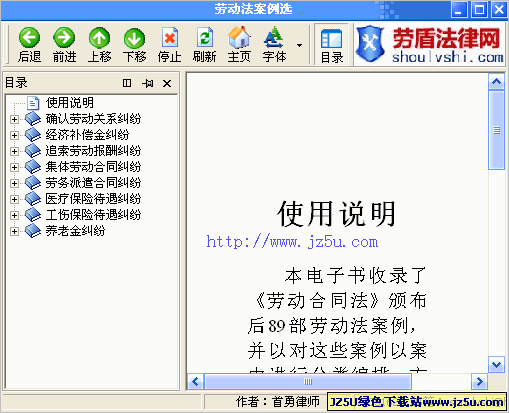Select 养老金纠纷 tree label

pos(75,231)
